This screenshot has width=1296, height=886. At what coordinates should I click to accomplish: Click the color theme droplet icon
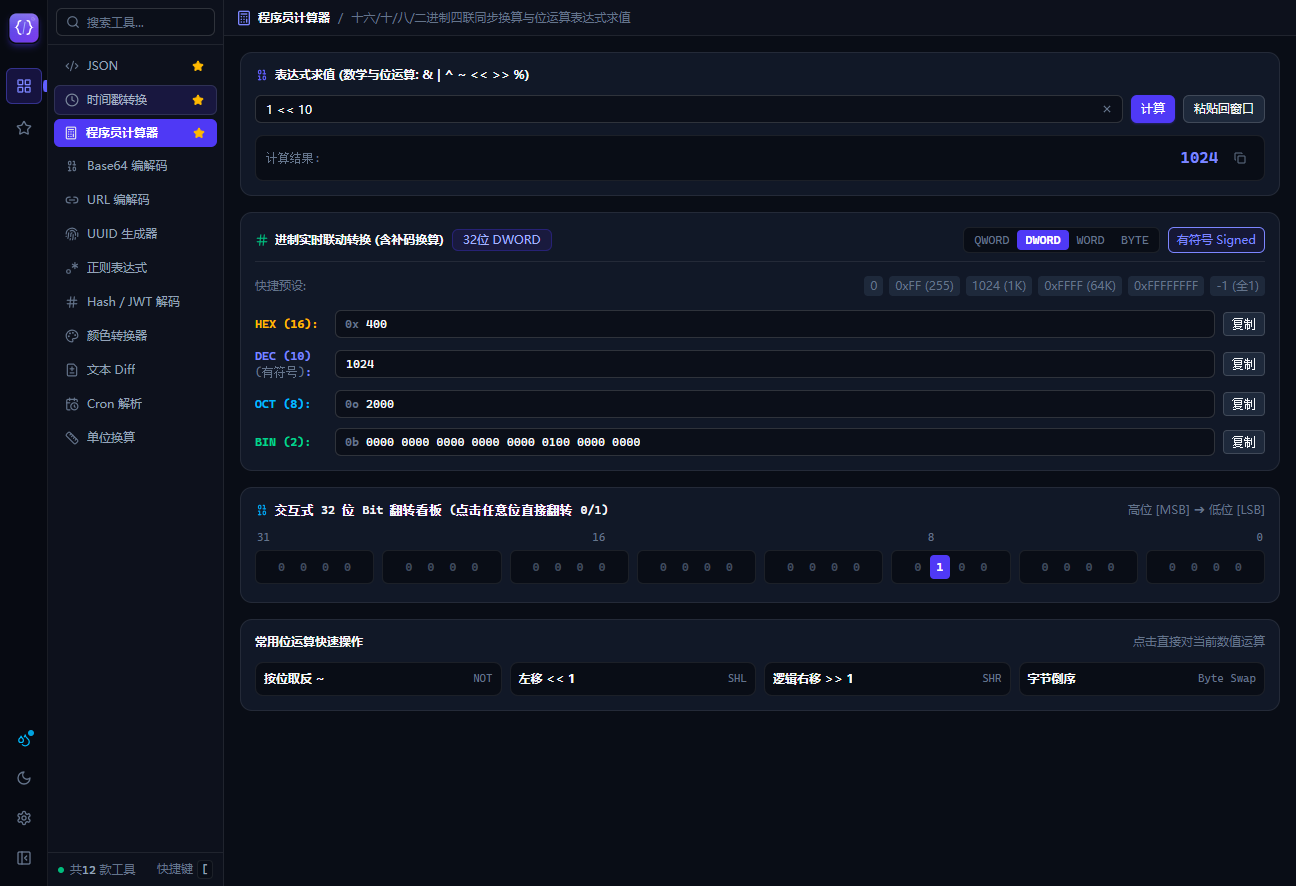tap(24, 740)
